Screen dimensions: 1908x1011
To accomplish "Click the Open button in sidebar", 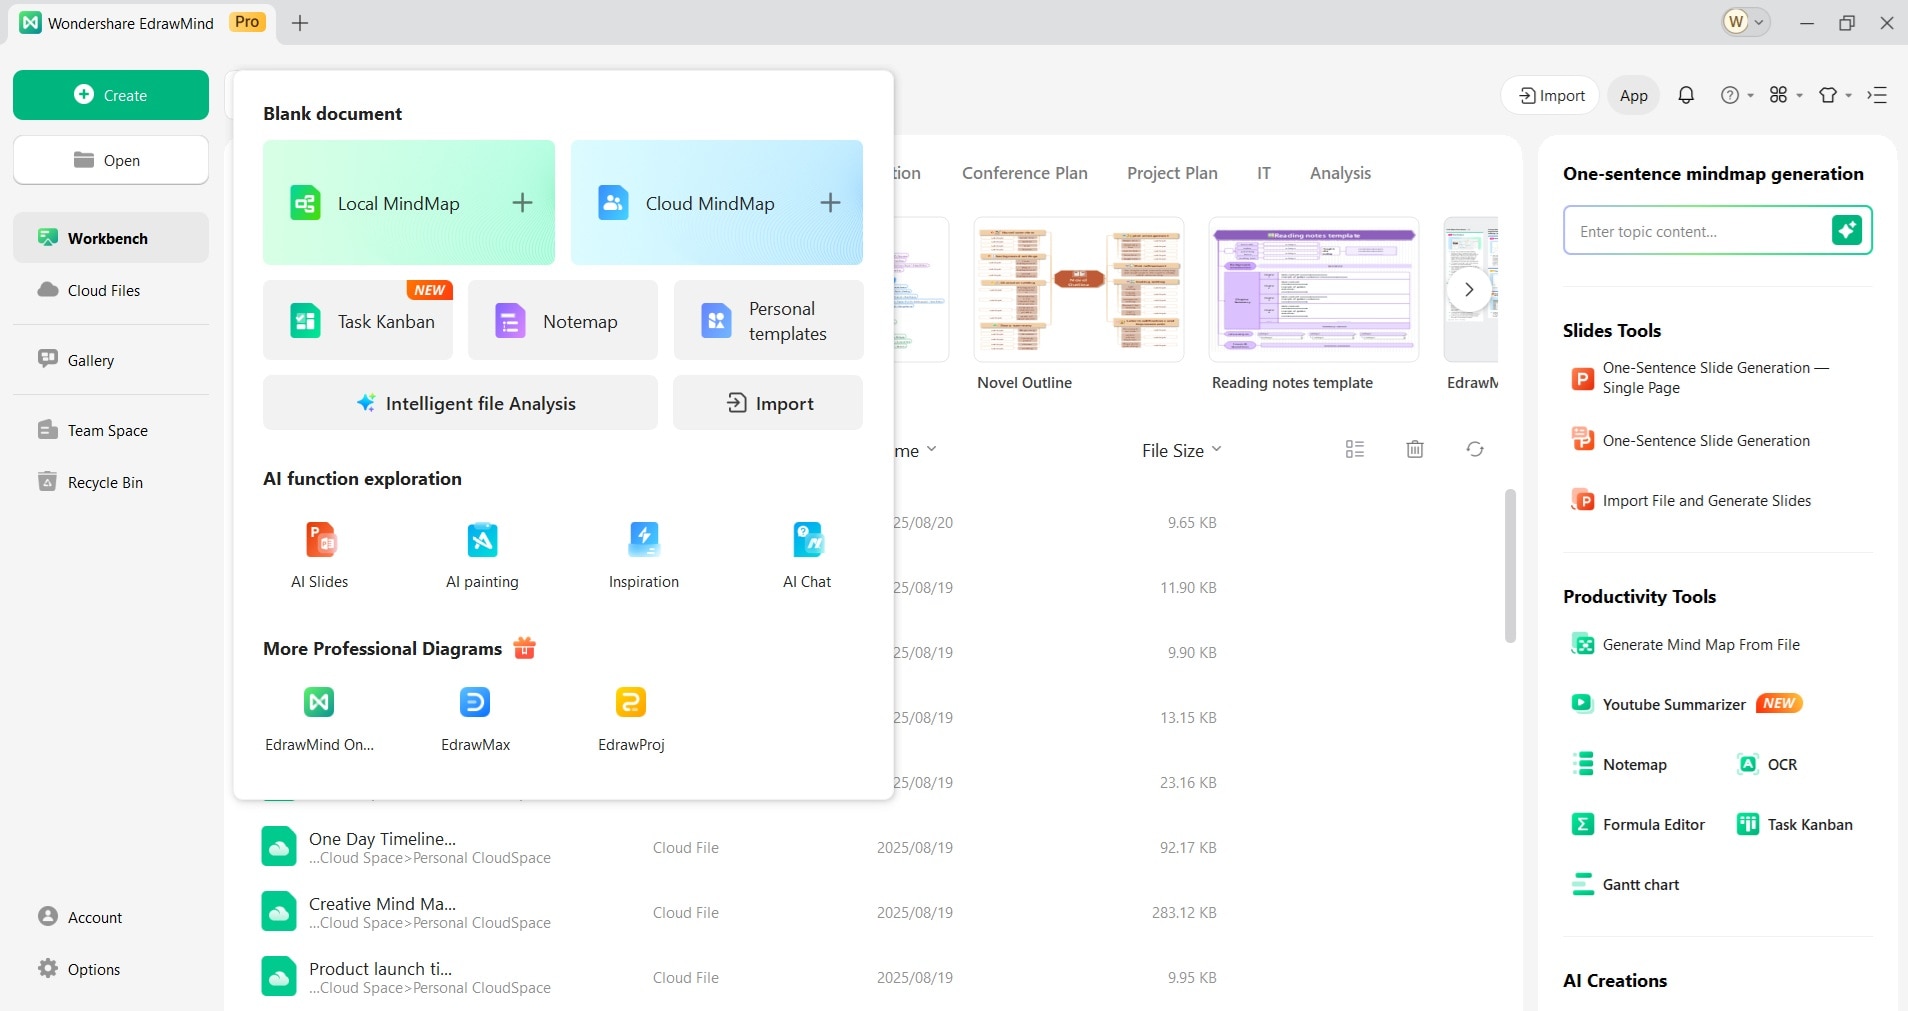I will (111, 160).
